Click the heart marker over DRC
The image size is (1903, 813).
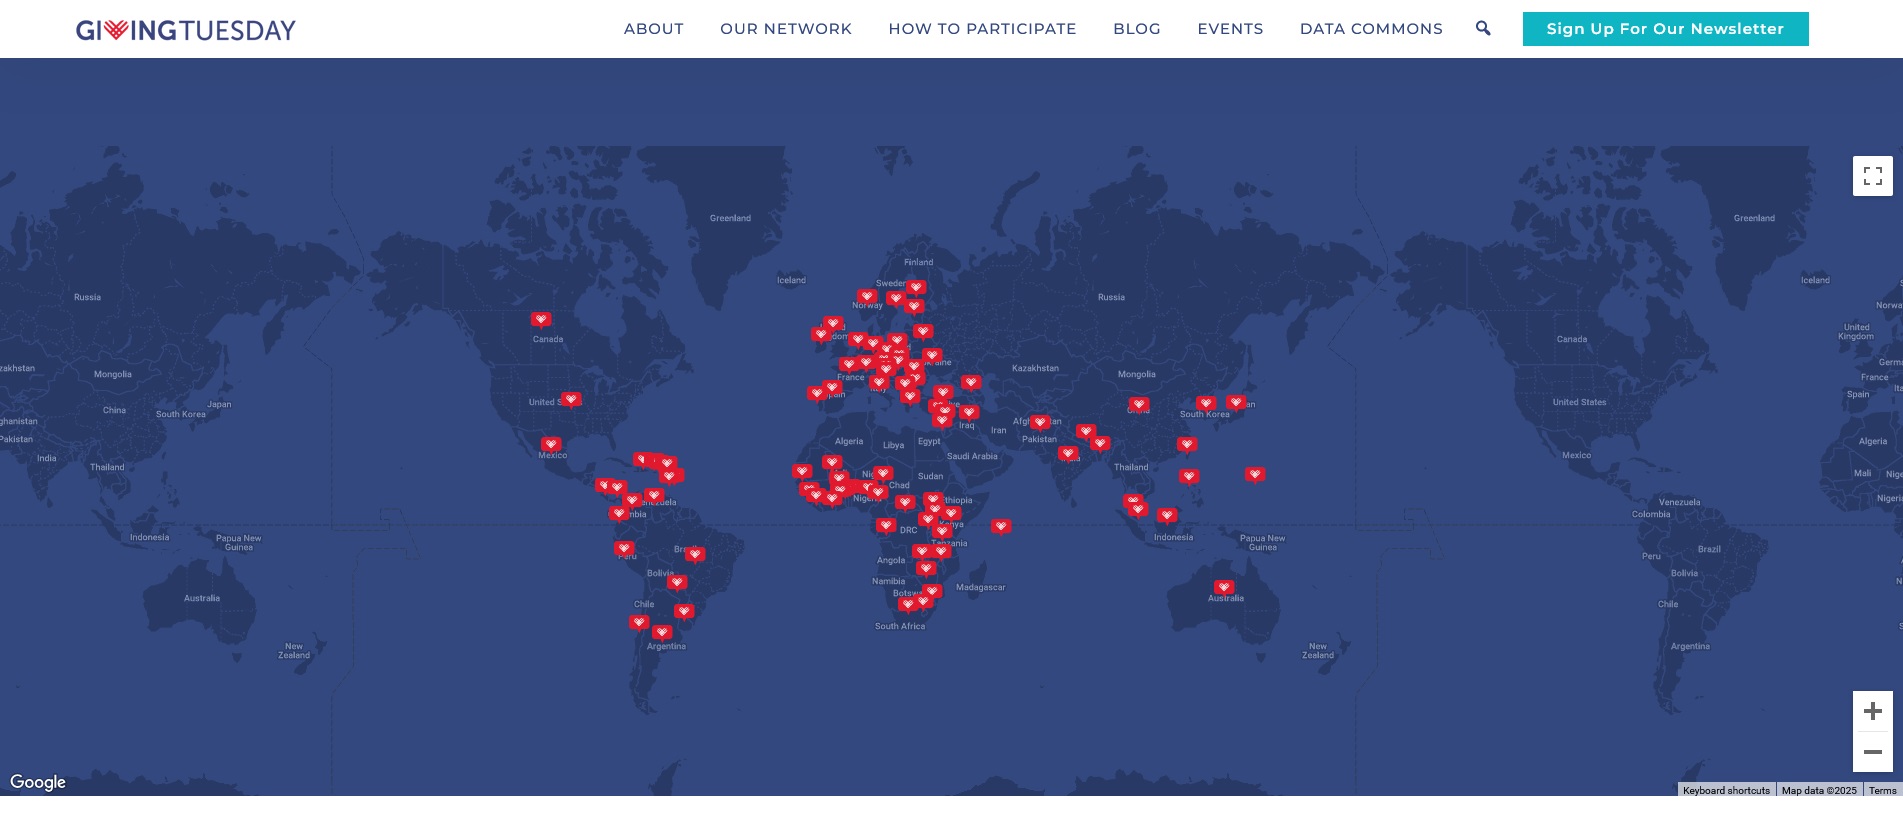tap(886, 525)
